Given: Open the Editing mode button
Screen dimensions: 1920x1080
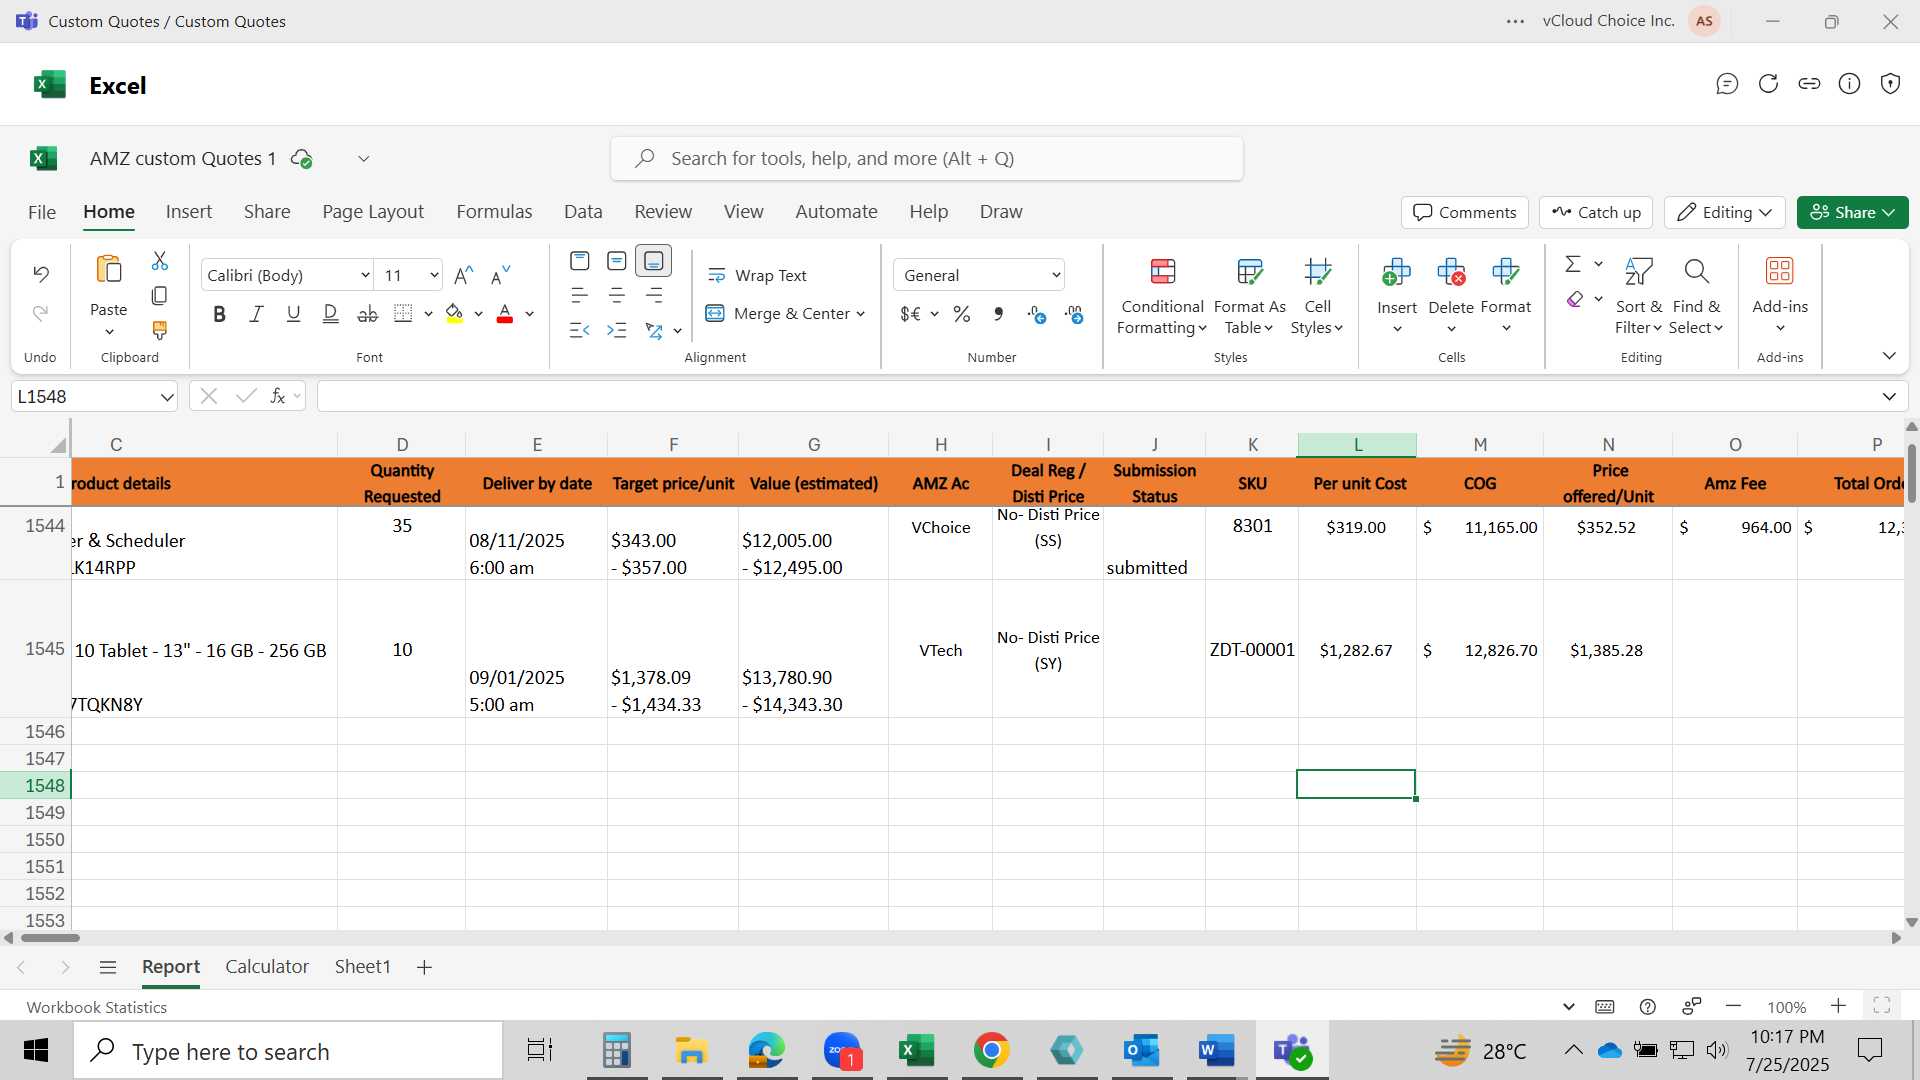Looking at the screenshot, I should 1724,212.
